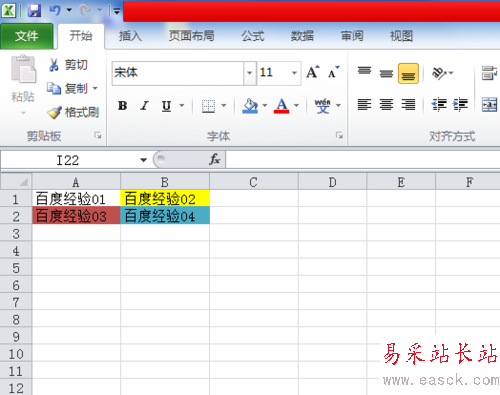Click the select all corner button
Viewport: 500px width, 395px height.
16,182
